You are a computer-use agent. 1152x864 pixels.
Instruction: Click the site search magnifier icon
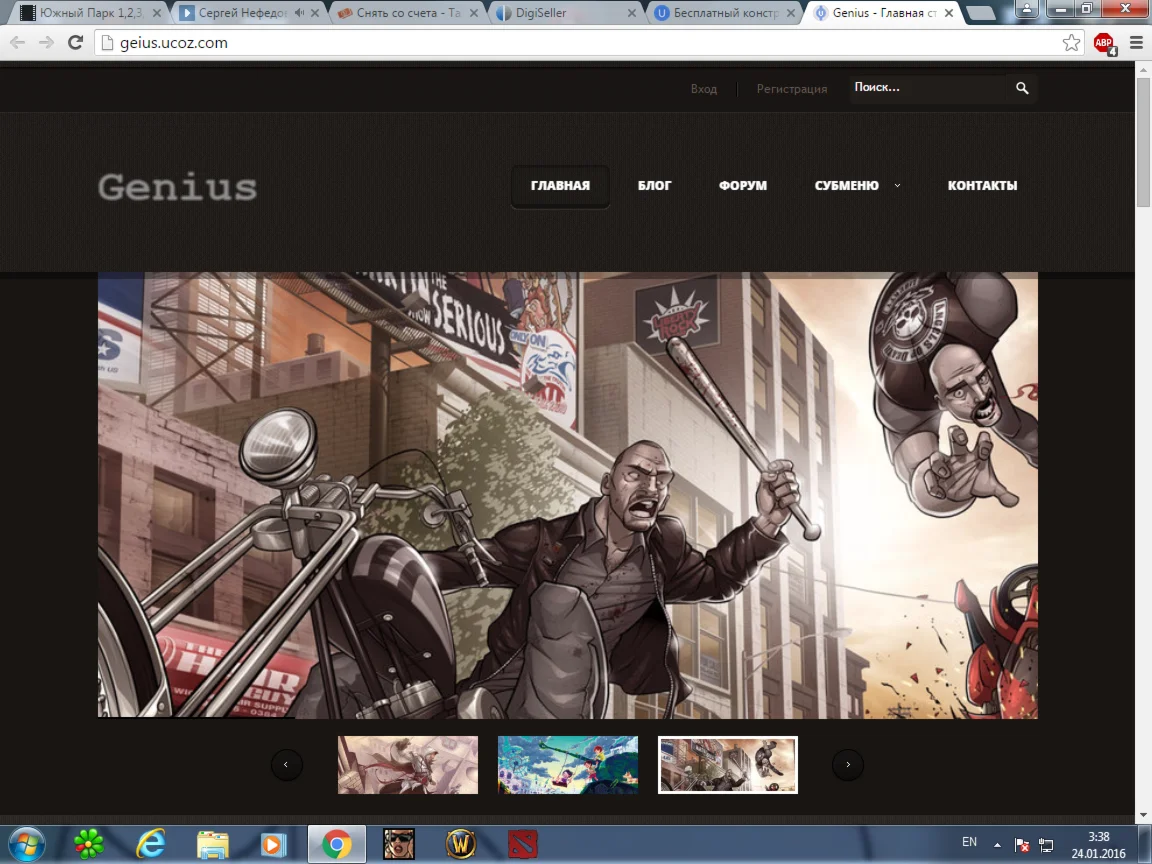(1022, 88)
